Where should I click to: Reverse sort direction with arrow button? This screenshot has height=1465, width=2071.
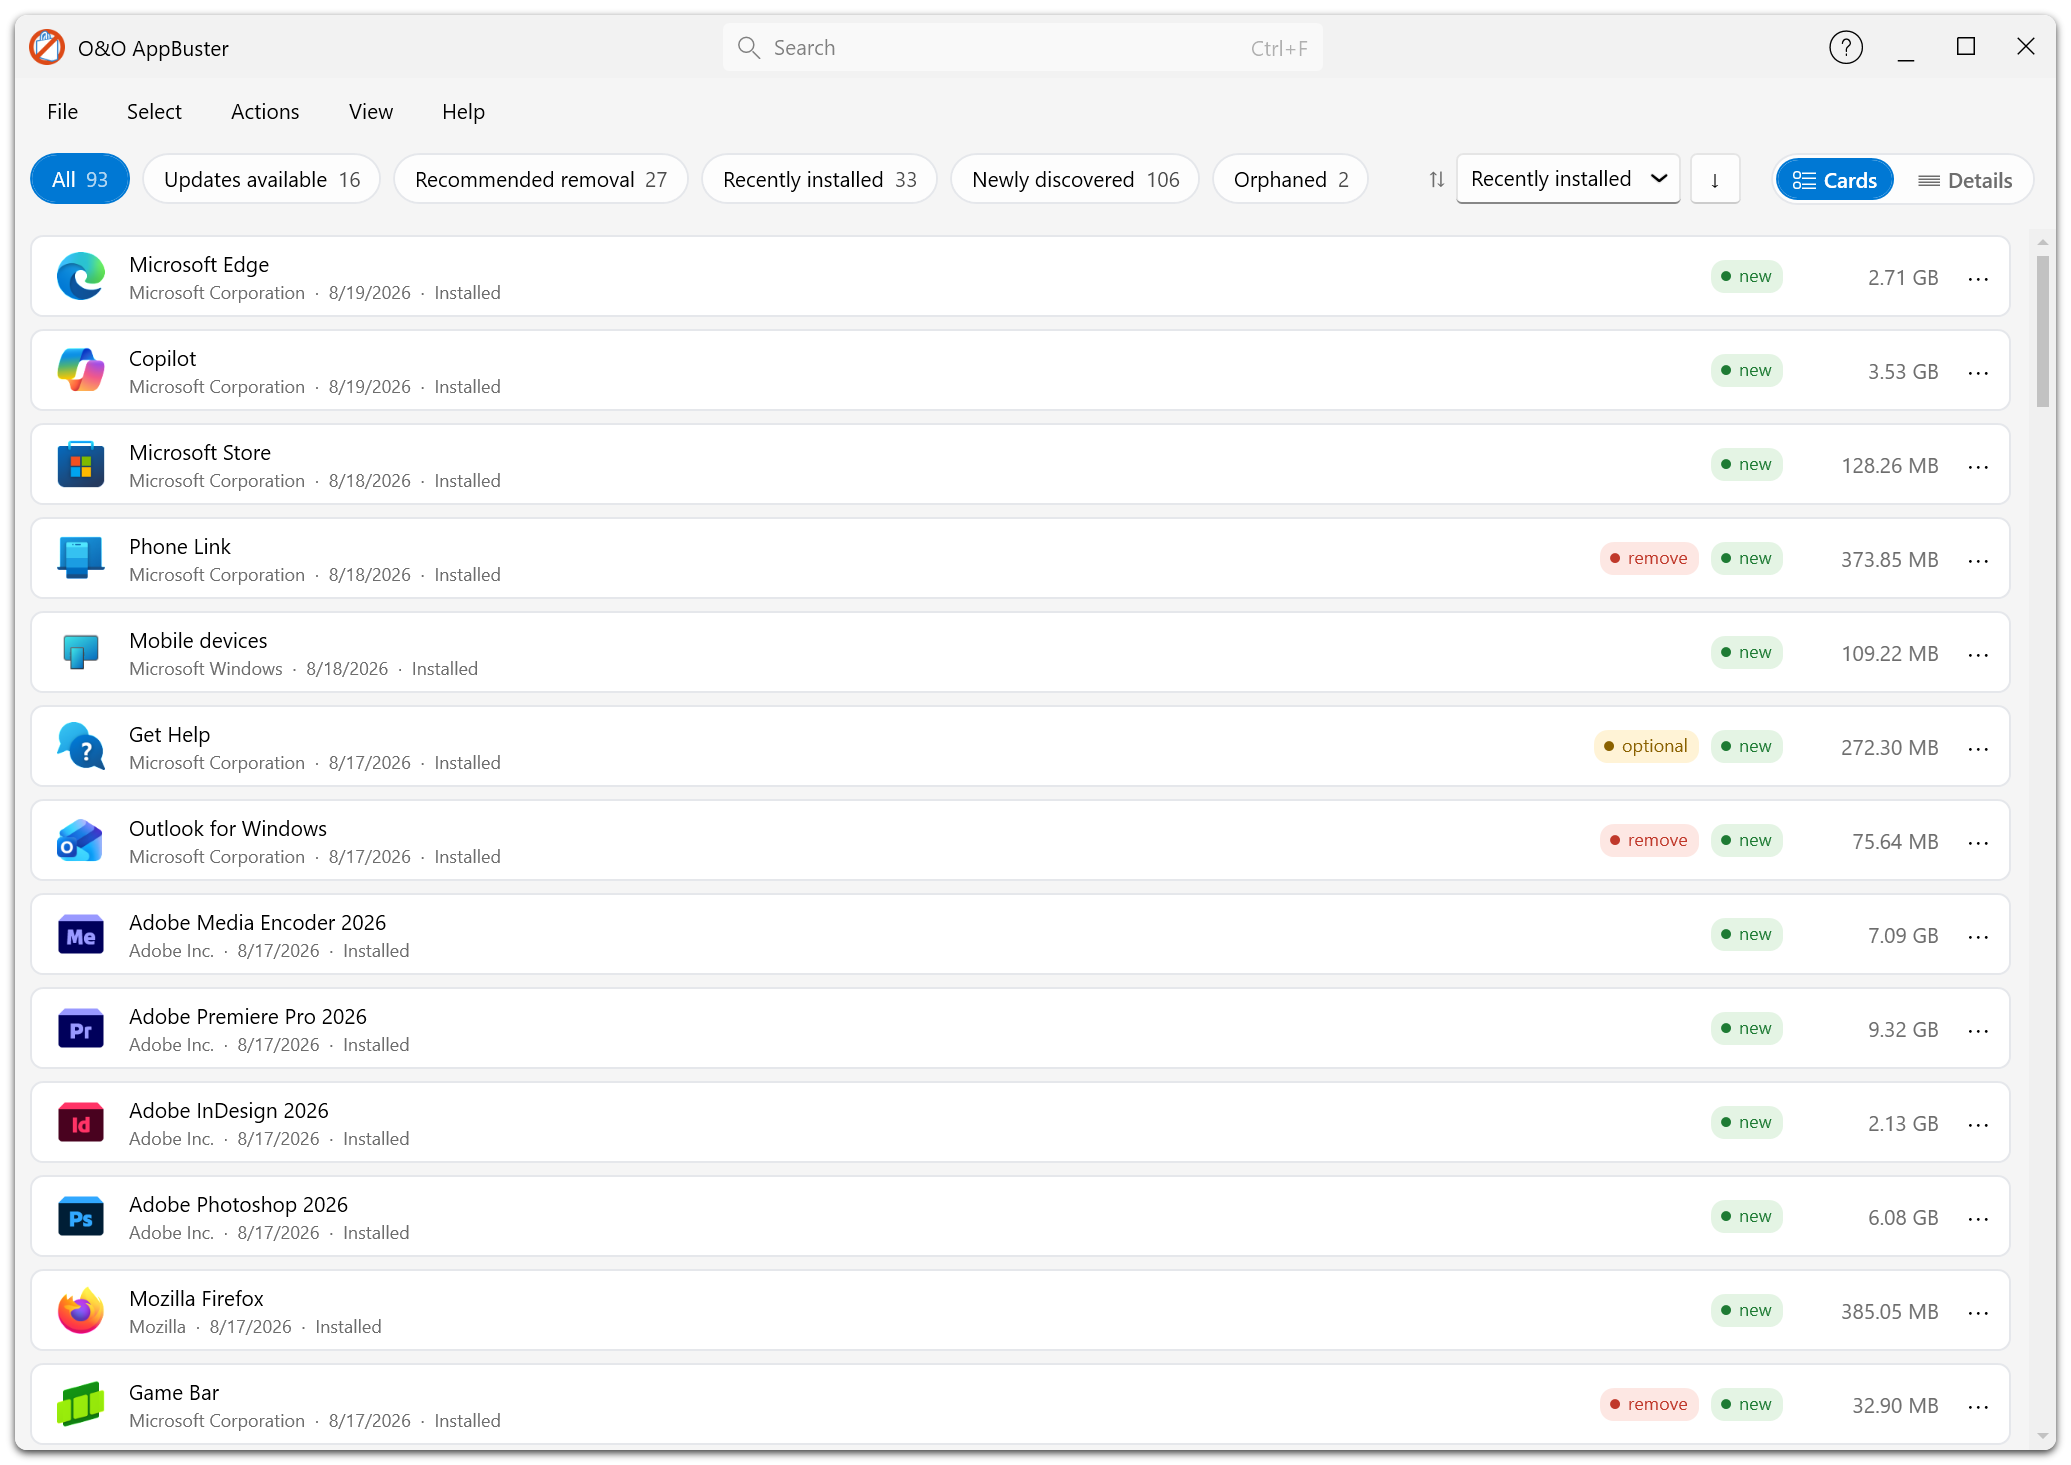(1715, 179)
